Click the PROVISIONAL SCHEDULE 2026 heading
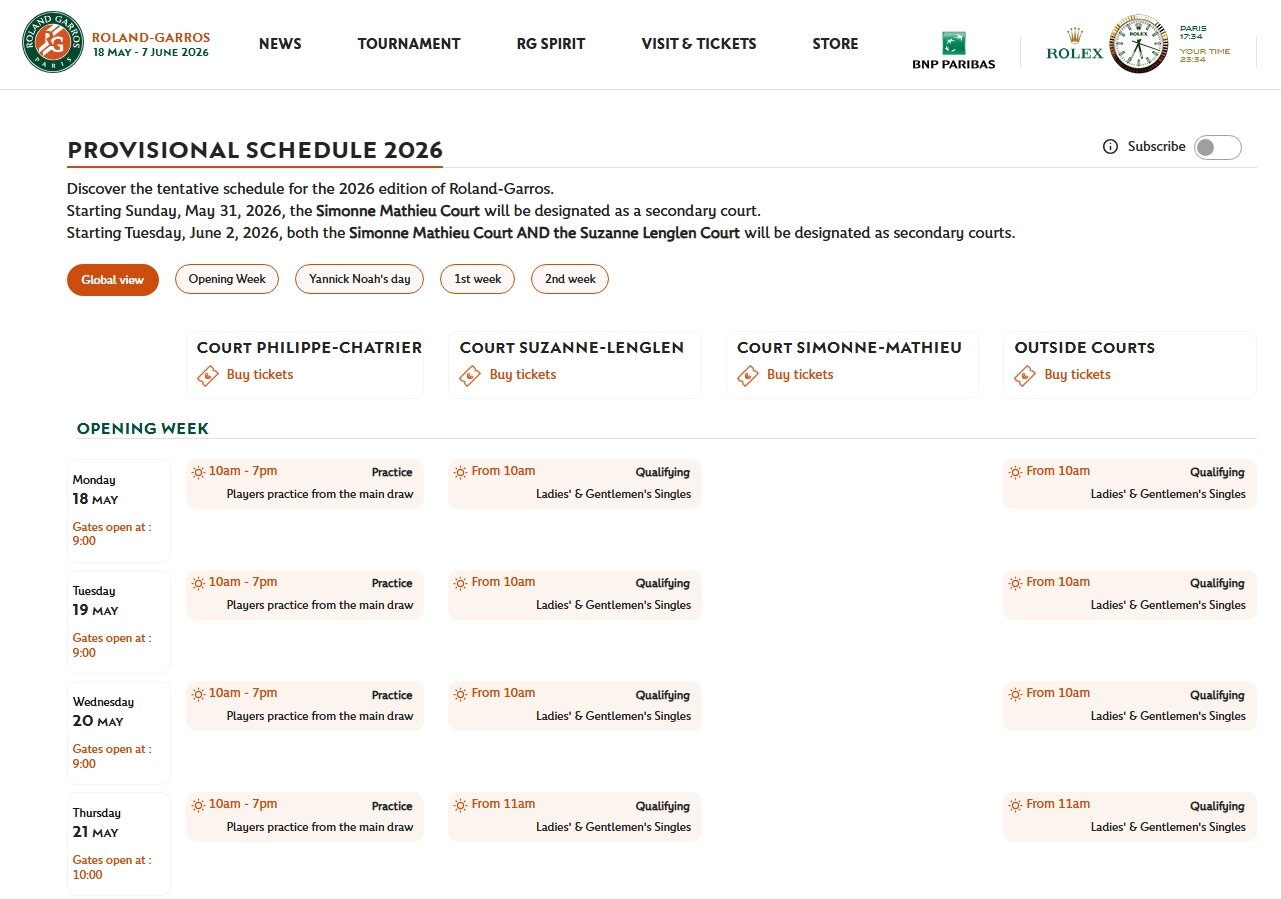This screenshot has height=899, width=1281. (x=255, y=150)
